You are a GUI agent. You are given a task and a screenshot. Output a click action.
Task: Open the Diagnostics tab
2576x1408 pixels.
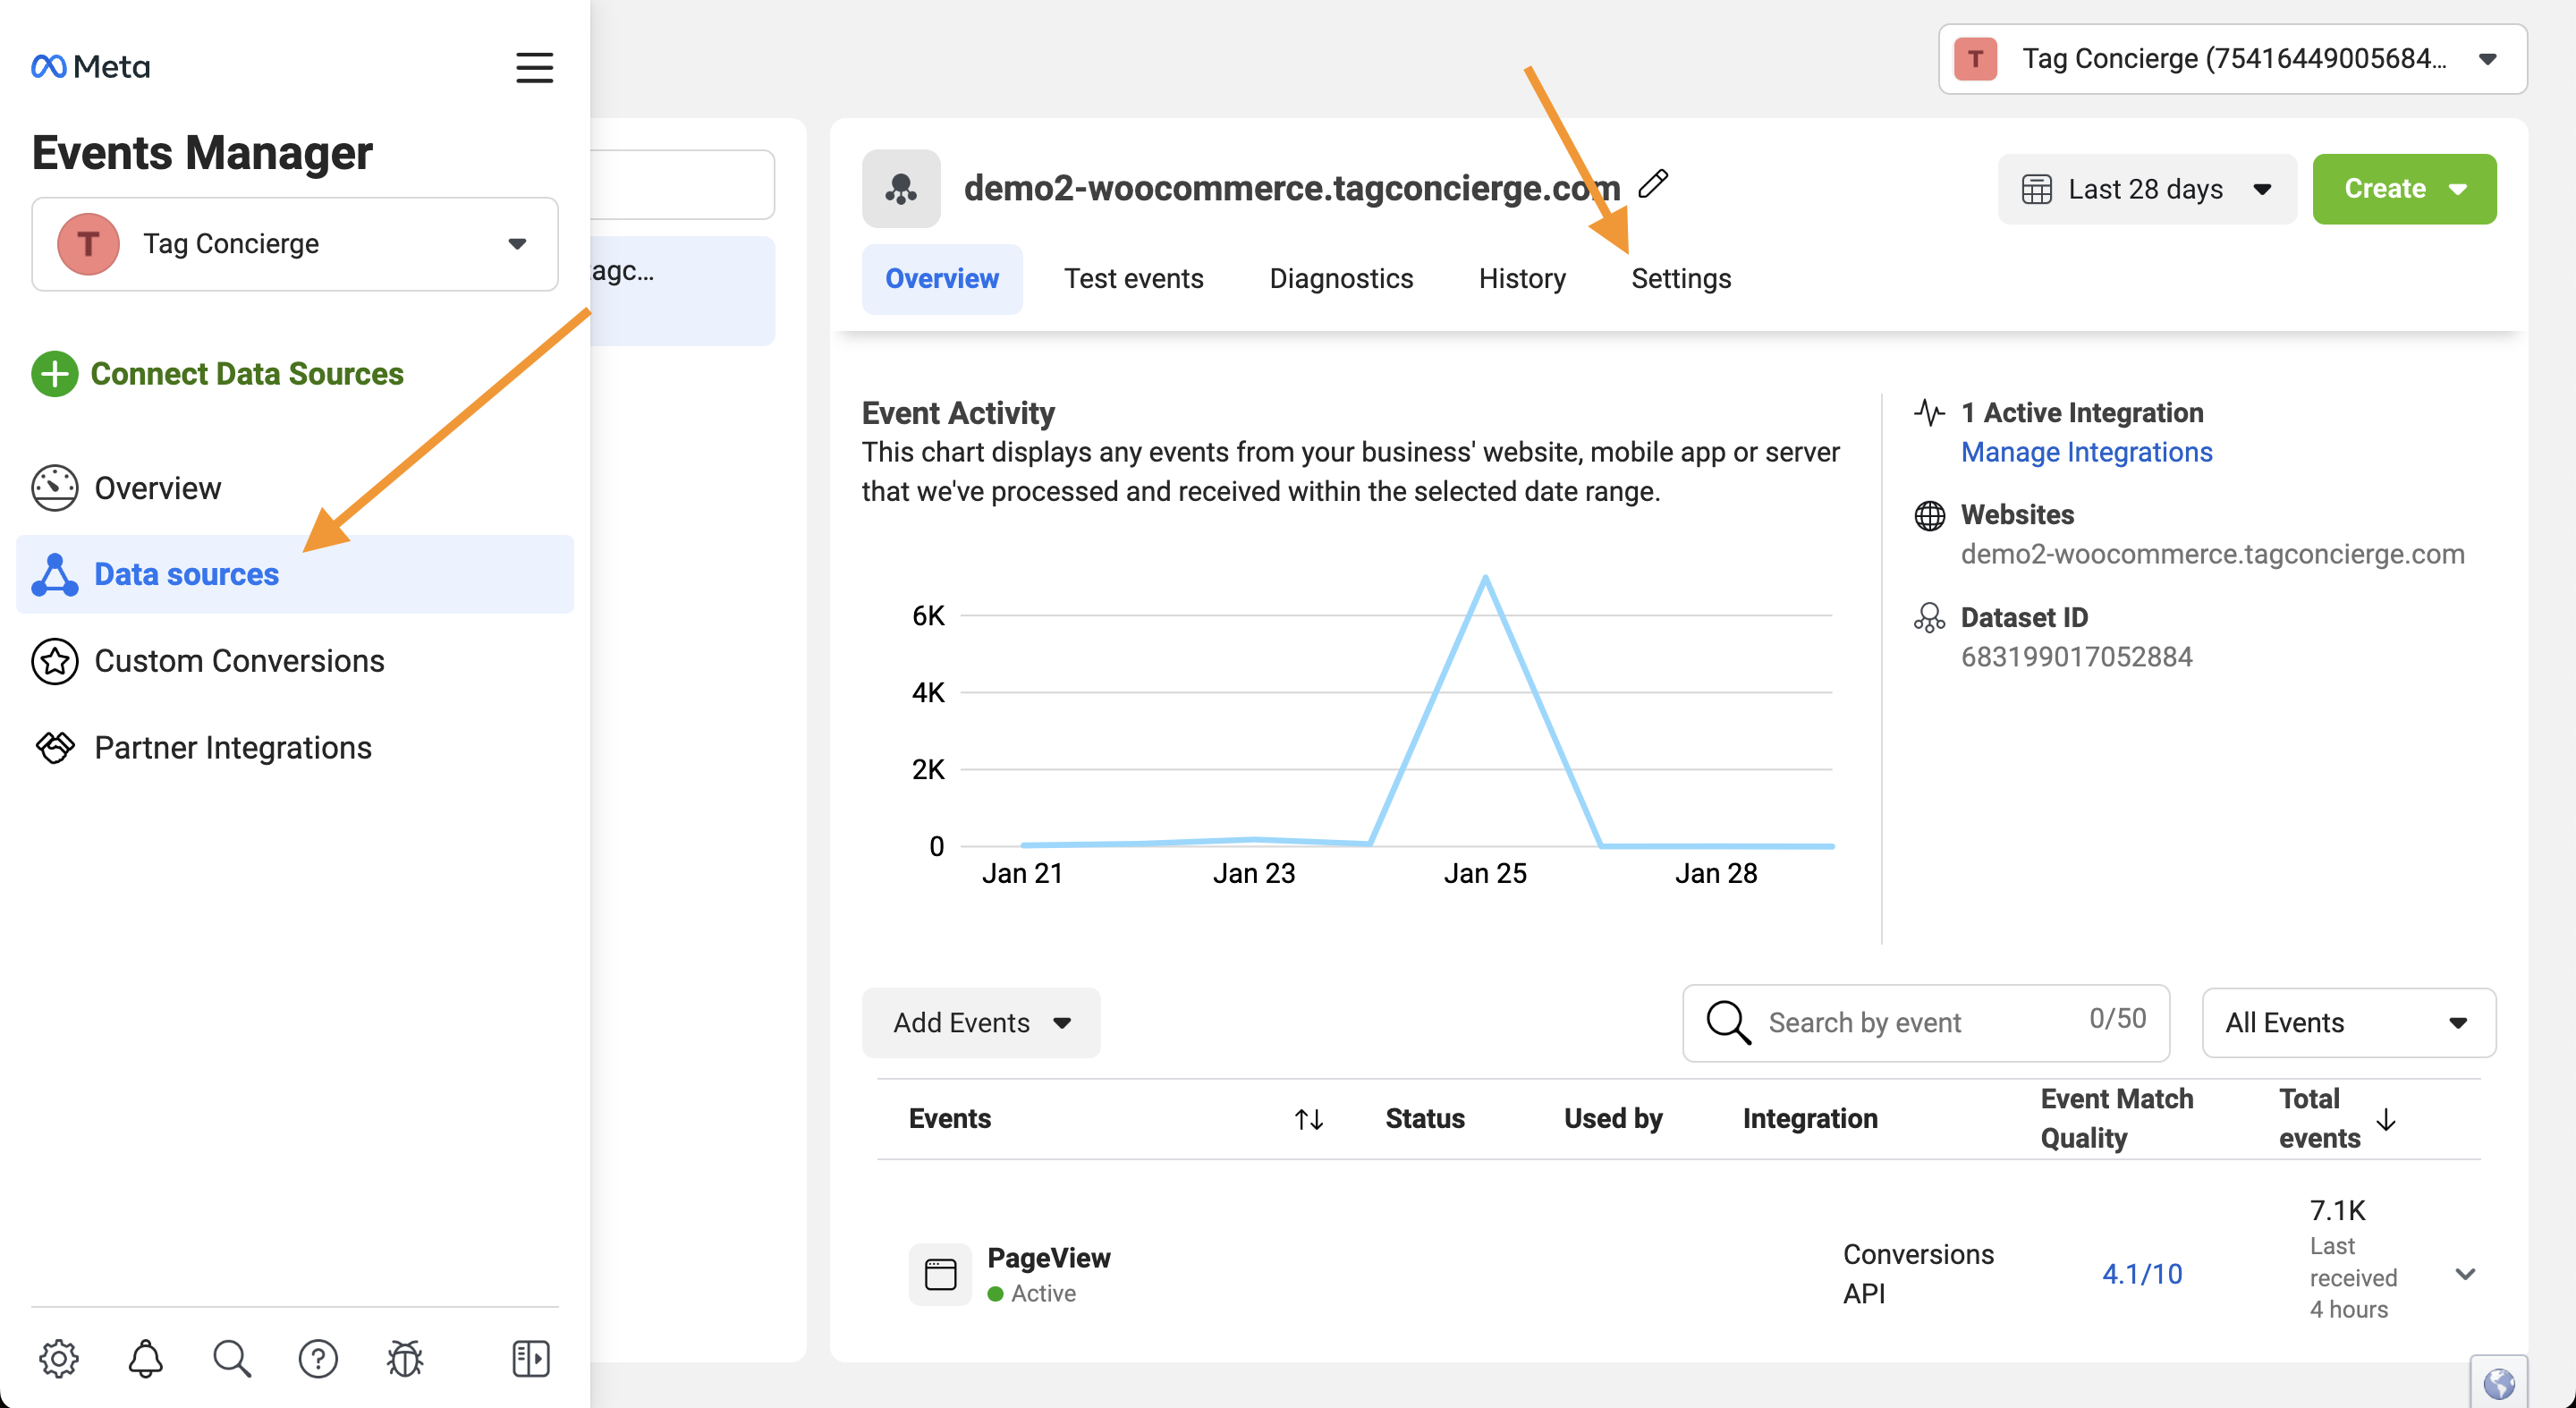[x=1341, y=278]
